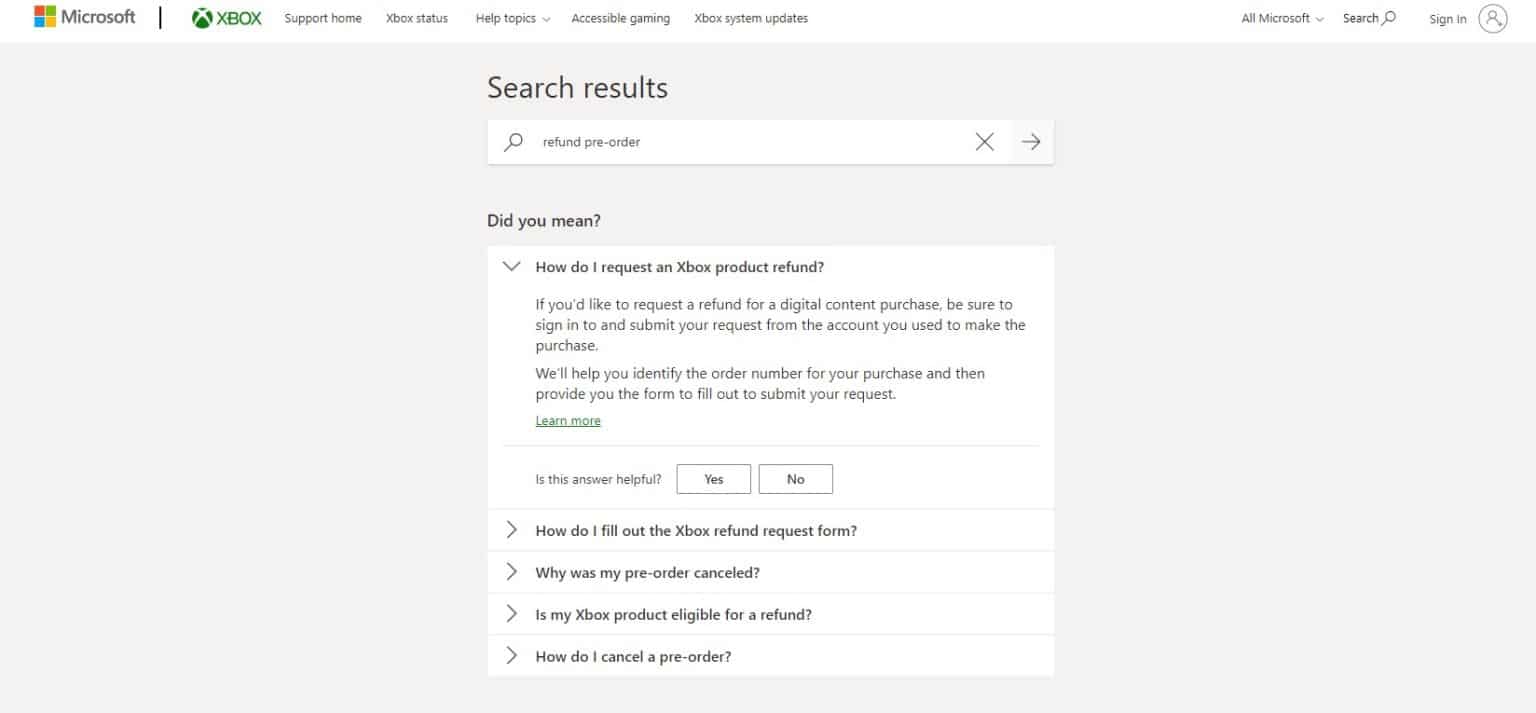Expand 'Why was my pre-order canceled?'
Image resolution: width=1536 pixels, height=713 pixels.
click(x=770, y=572)
